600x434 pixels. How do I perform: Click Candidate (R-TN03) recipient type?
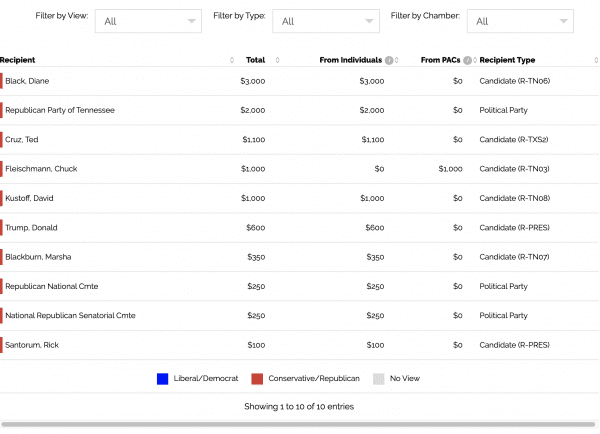[x=514, y=169]
